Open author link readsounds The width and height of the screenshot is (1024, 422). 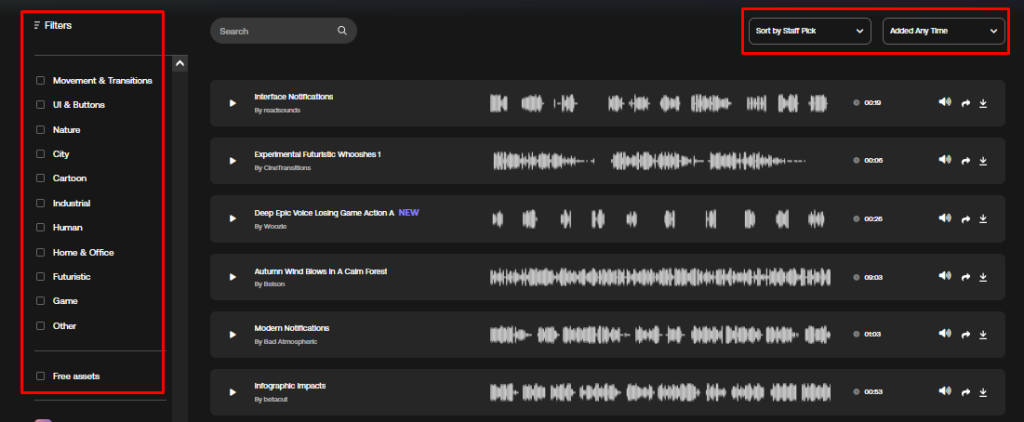[x=278, y=110]
